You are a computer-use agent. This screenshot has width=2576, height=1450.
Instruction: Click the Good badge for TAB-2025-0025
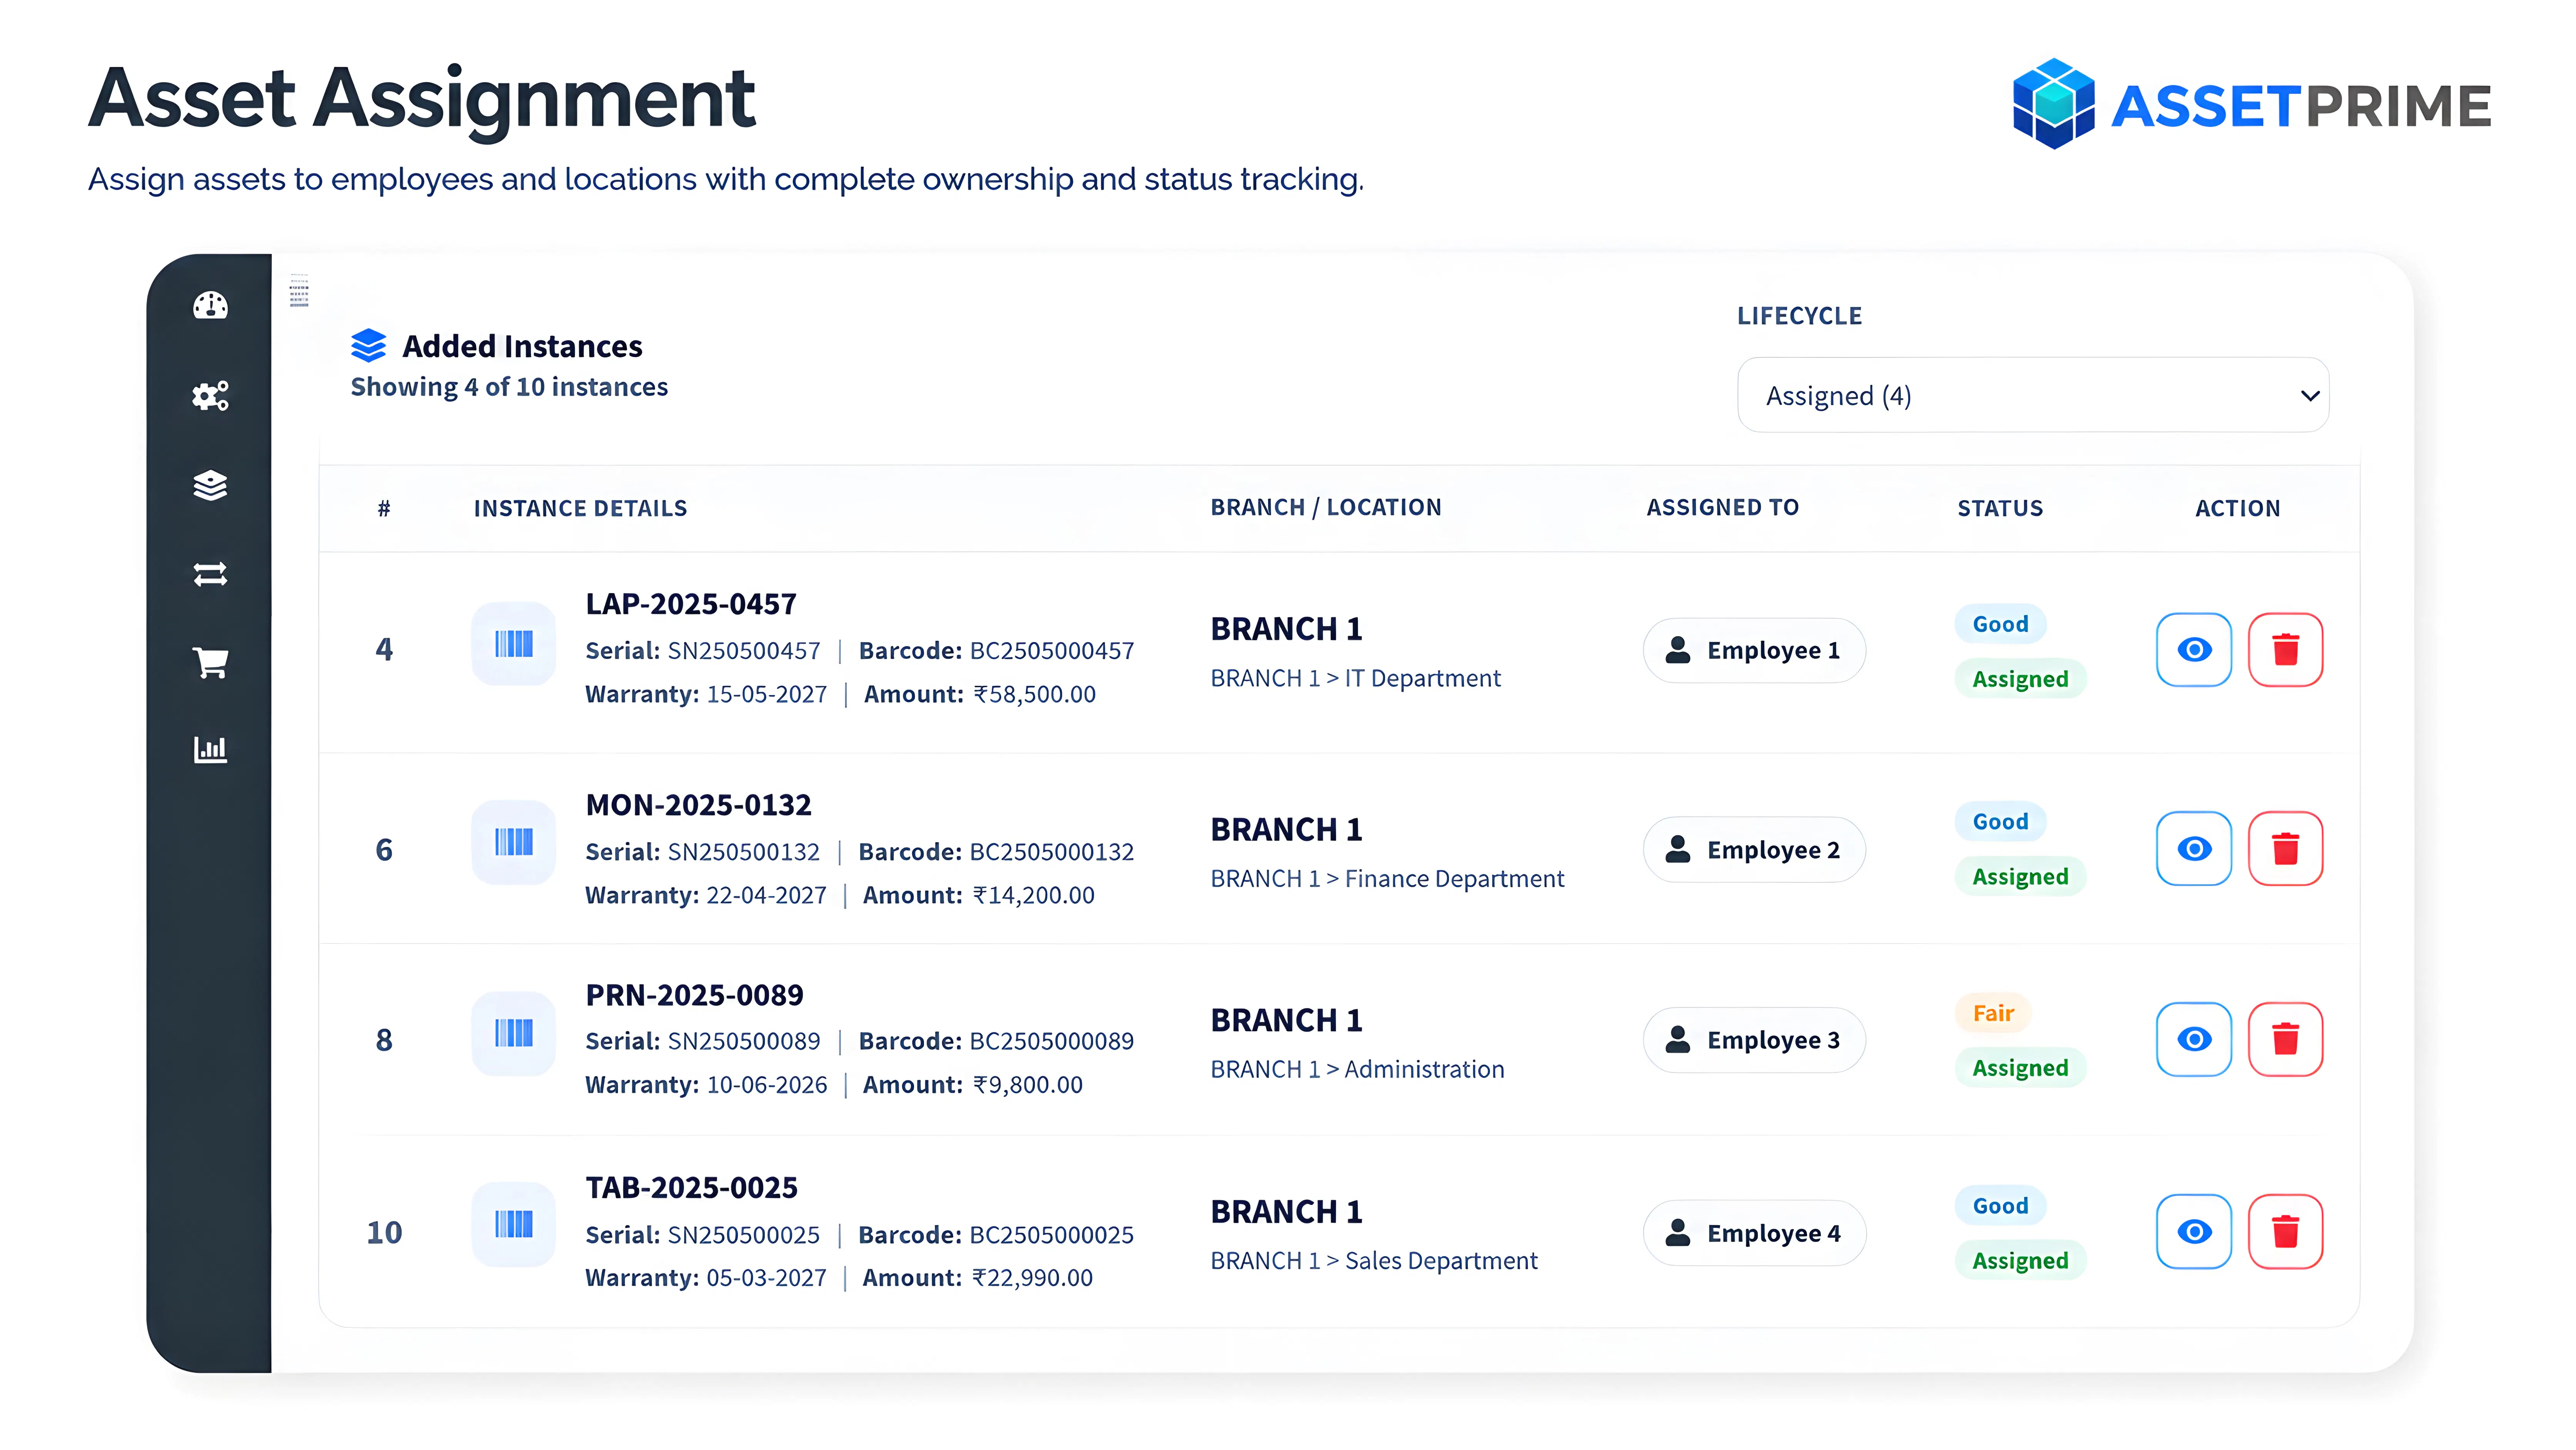point(2000,1206)
